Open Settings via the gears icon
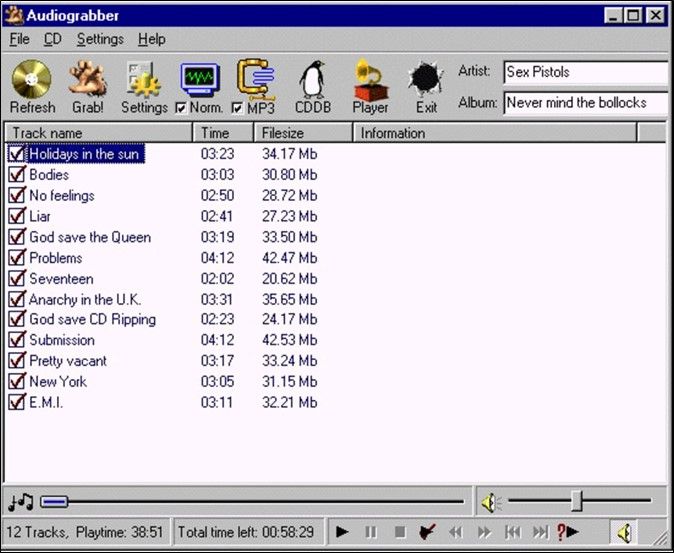Screen dimensions: 674x553 coord(144,80)
